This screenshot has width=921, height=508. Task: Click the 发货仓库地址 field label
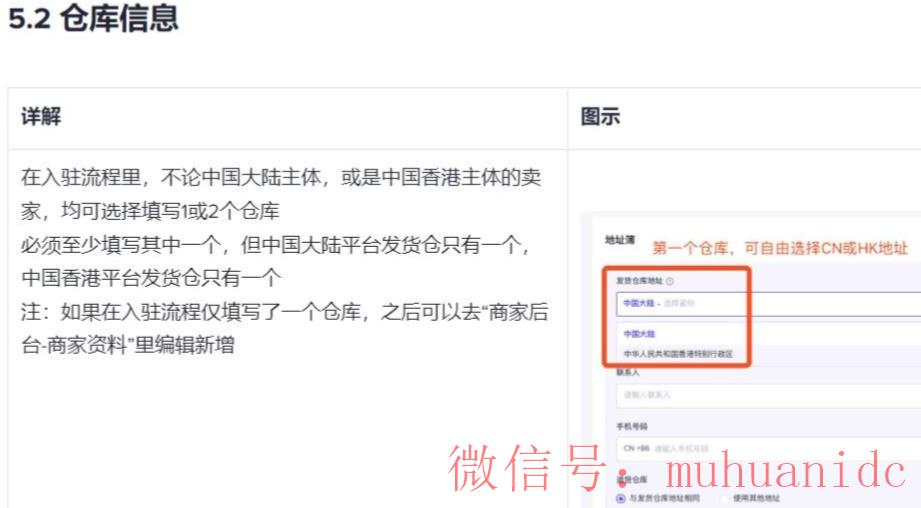pos(637,282)
